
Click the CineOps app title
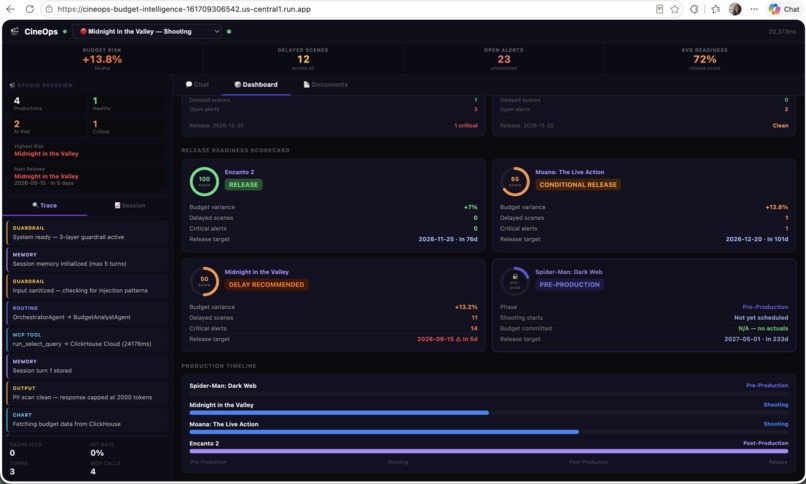point(41,31)
